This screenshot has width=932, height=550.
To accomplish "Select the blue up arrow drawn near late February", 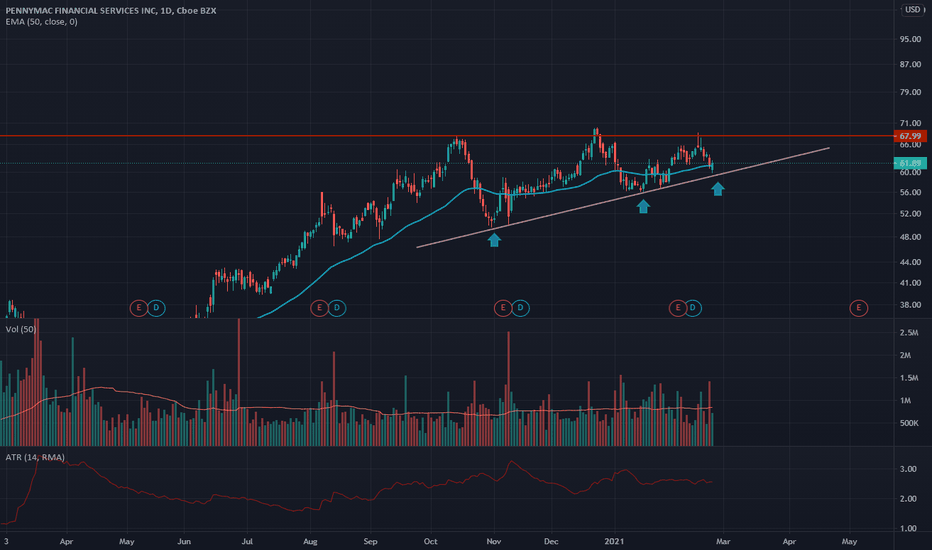I will point(717,189).
